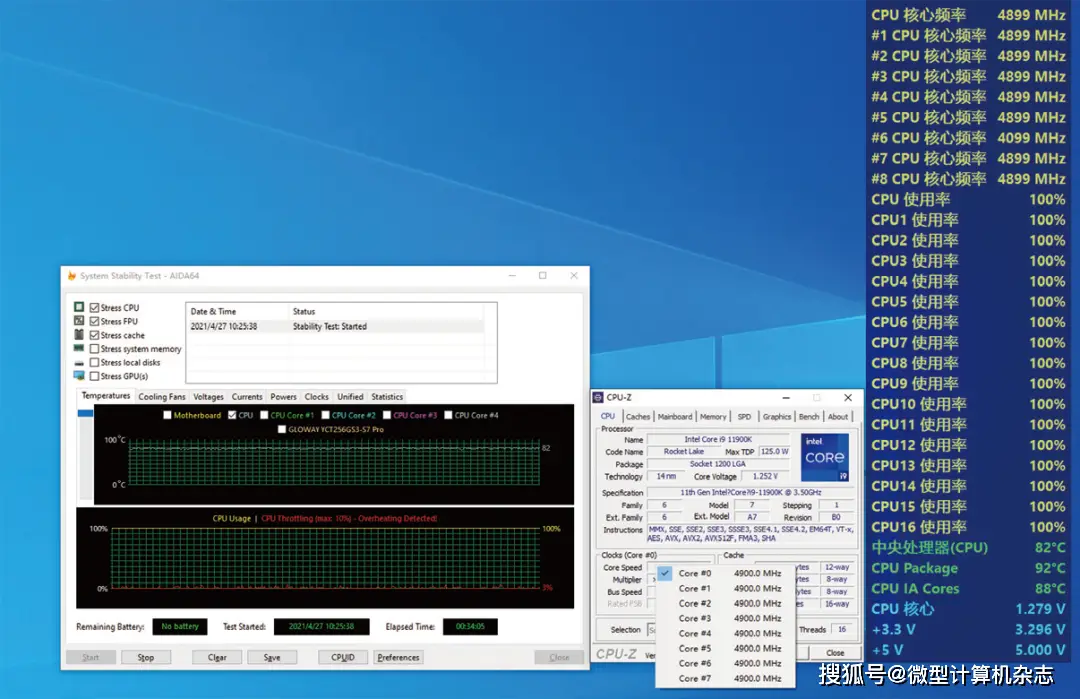Enable the GLOWAY YCT256GS3-S7 Pro checkbox

tap(282, 429)
